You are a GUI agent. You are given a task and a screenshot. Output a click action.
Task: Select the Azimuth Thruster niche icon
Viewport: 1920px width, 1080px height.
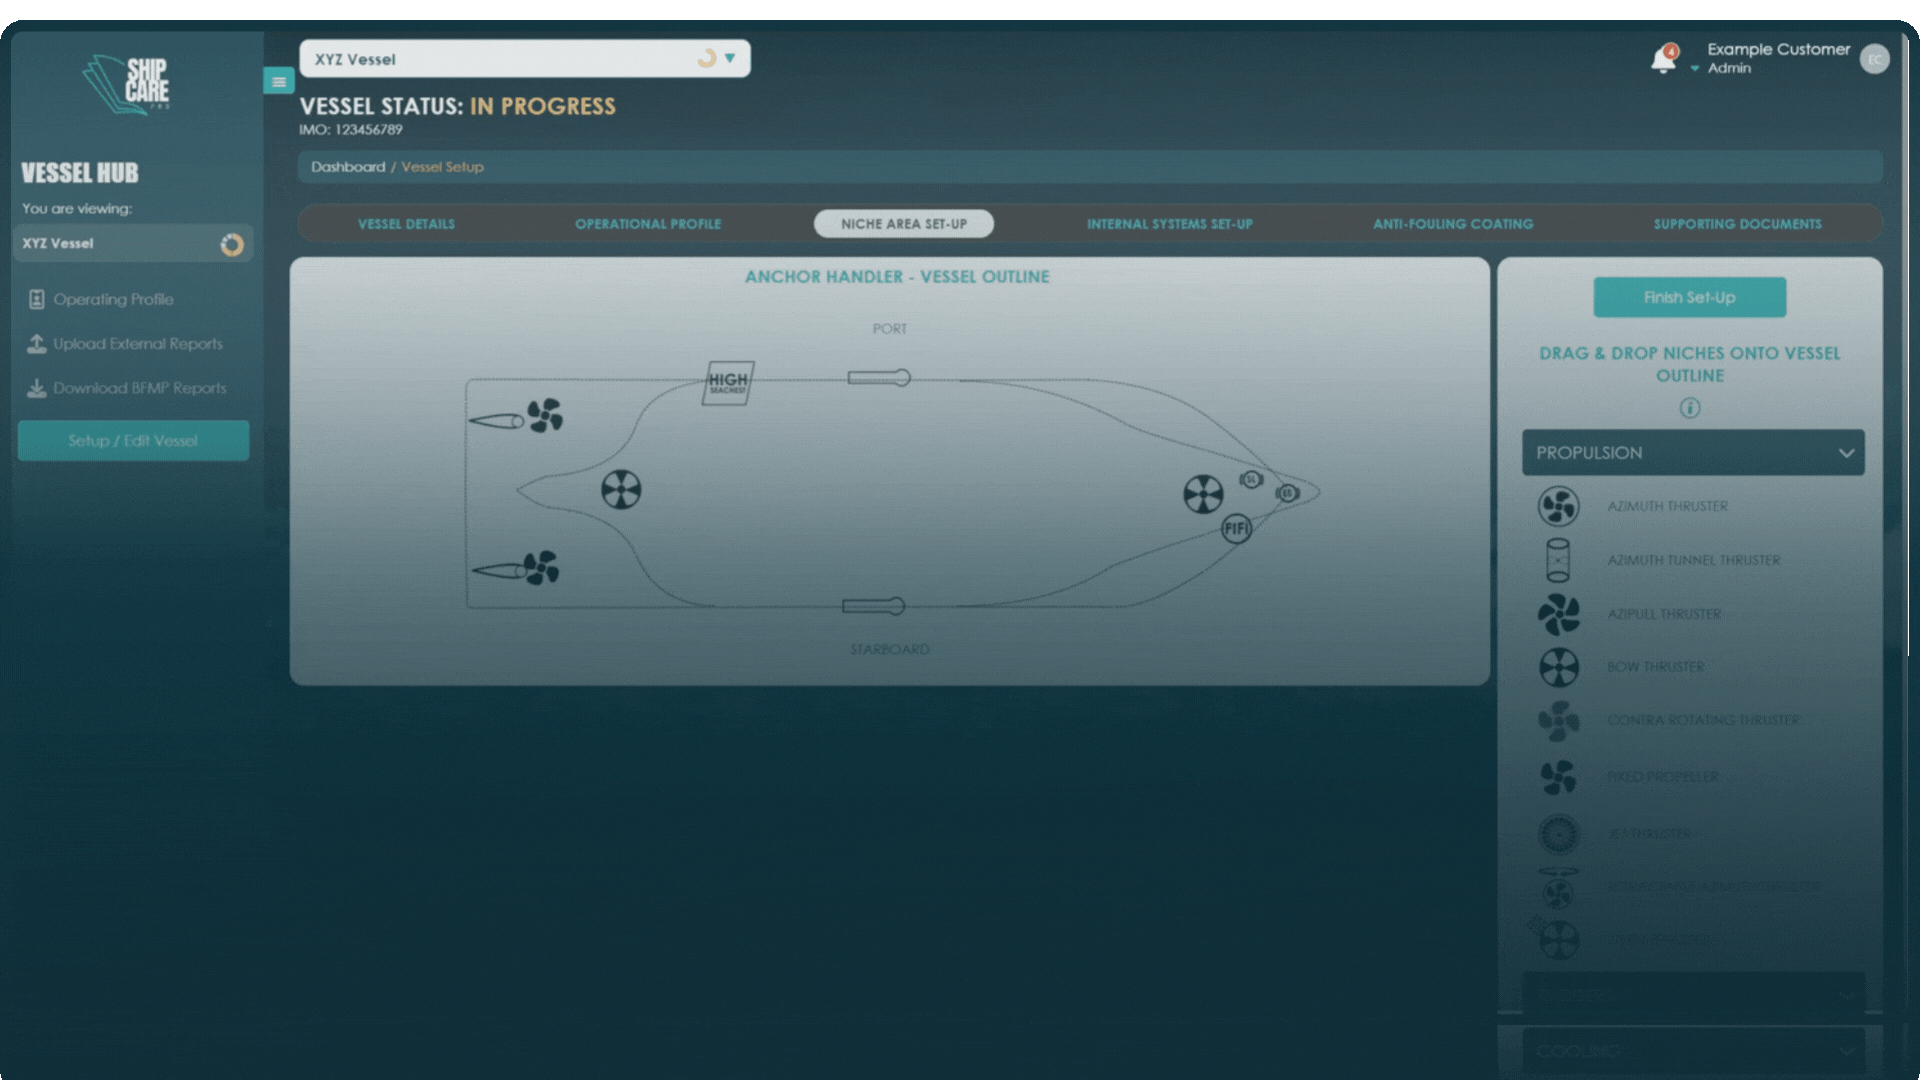(x=1558, y=506)
